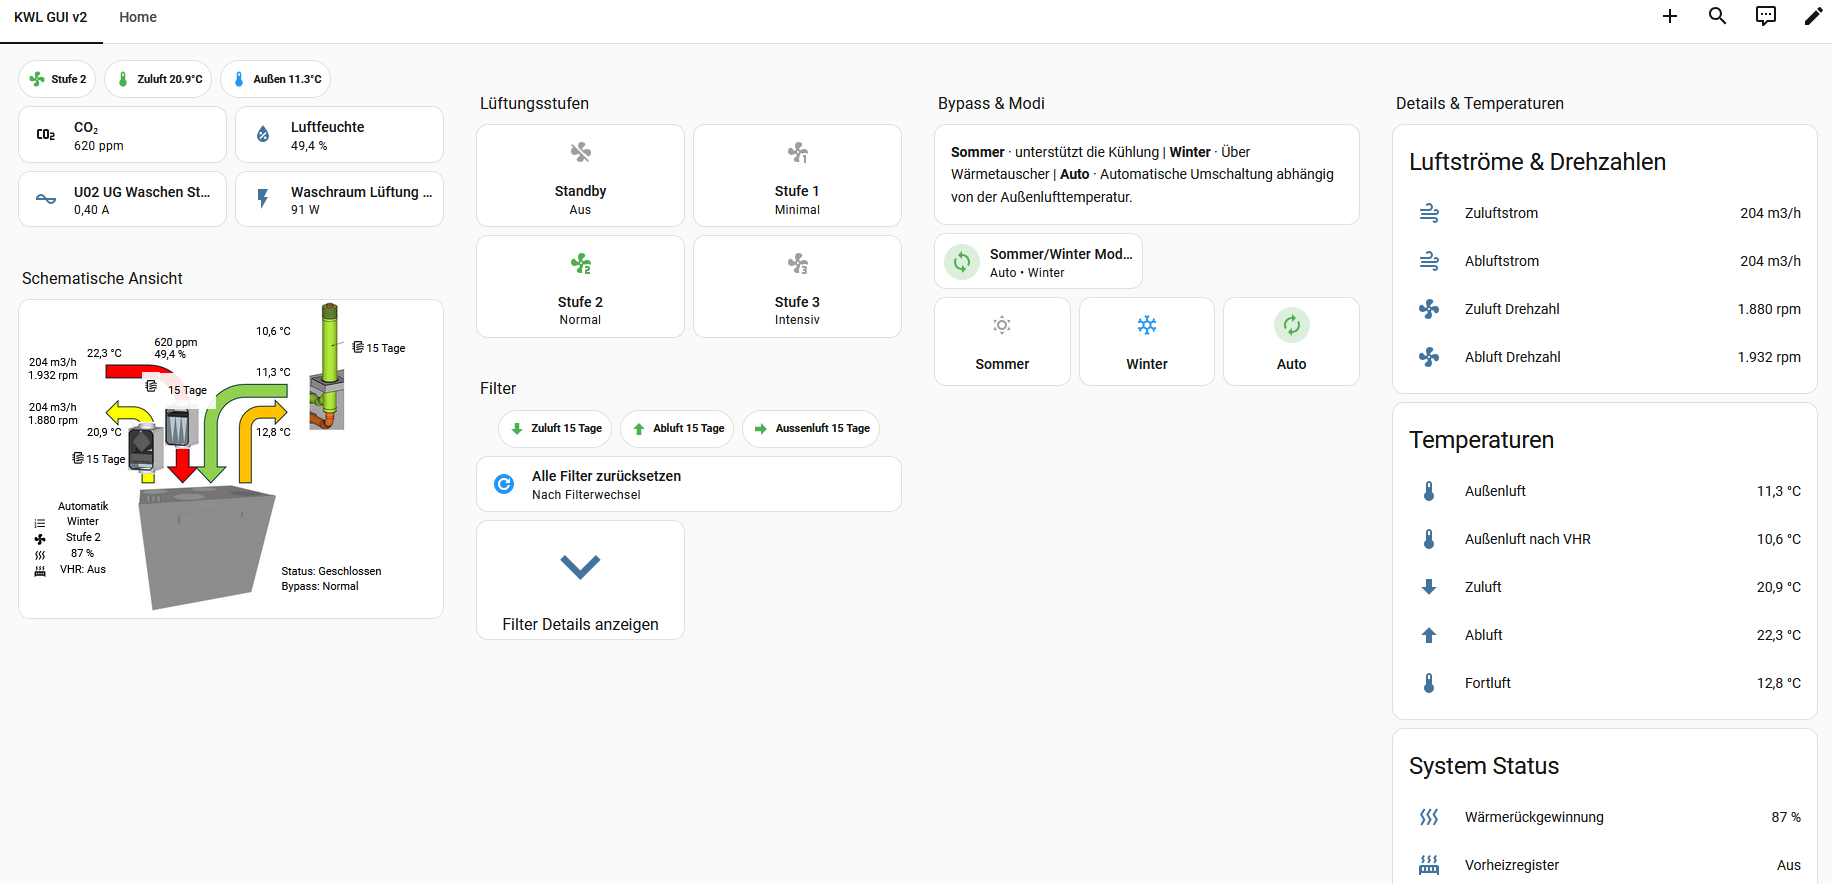Click the Wärmerückgewinnung heat waves icon
Screen dimensions: 1832x884
pos(1429,817)
